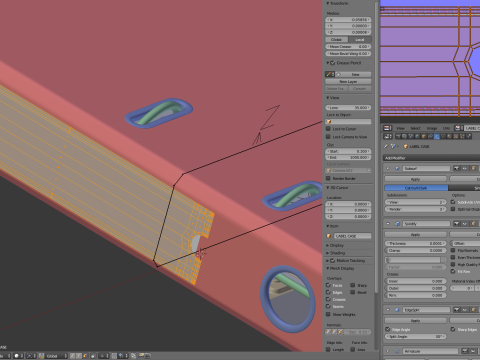The height and width of the screenshot is (360, 480).
Task: Click the Solidify modifier type icon
Action: pyautogui.click(x=397, y=224)
